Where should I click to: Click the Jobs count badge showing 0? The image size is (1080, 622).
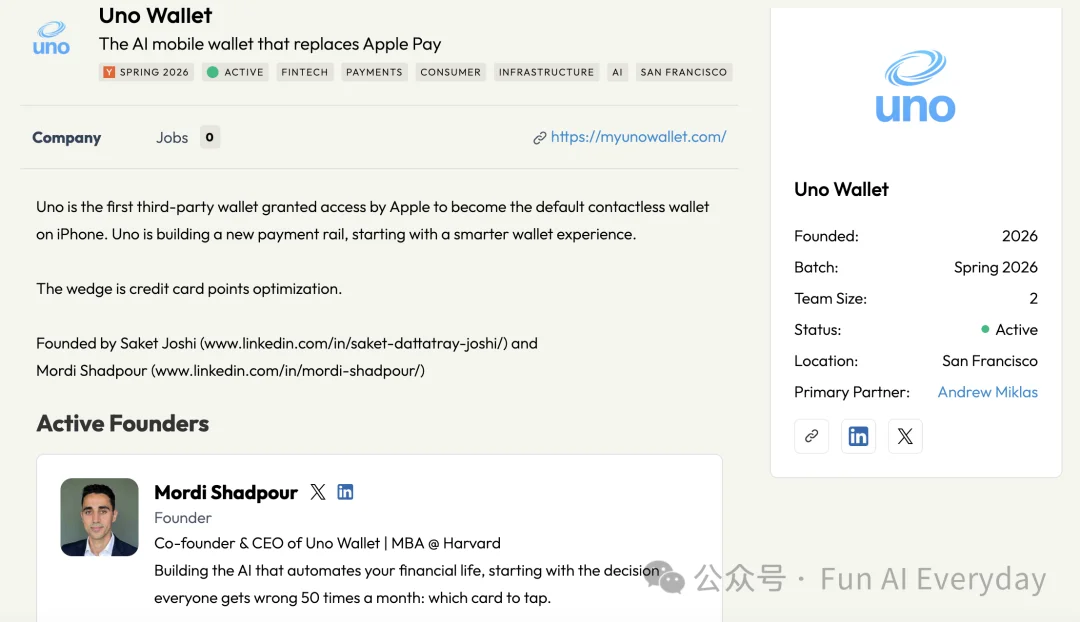pos(209,137)
